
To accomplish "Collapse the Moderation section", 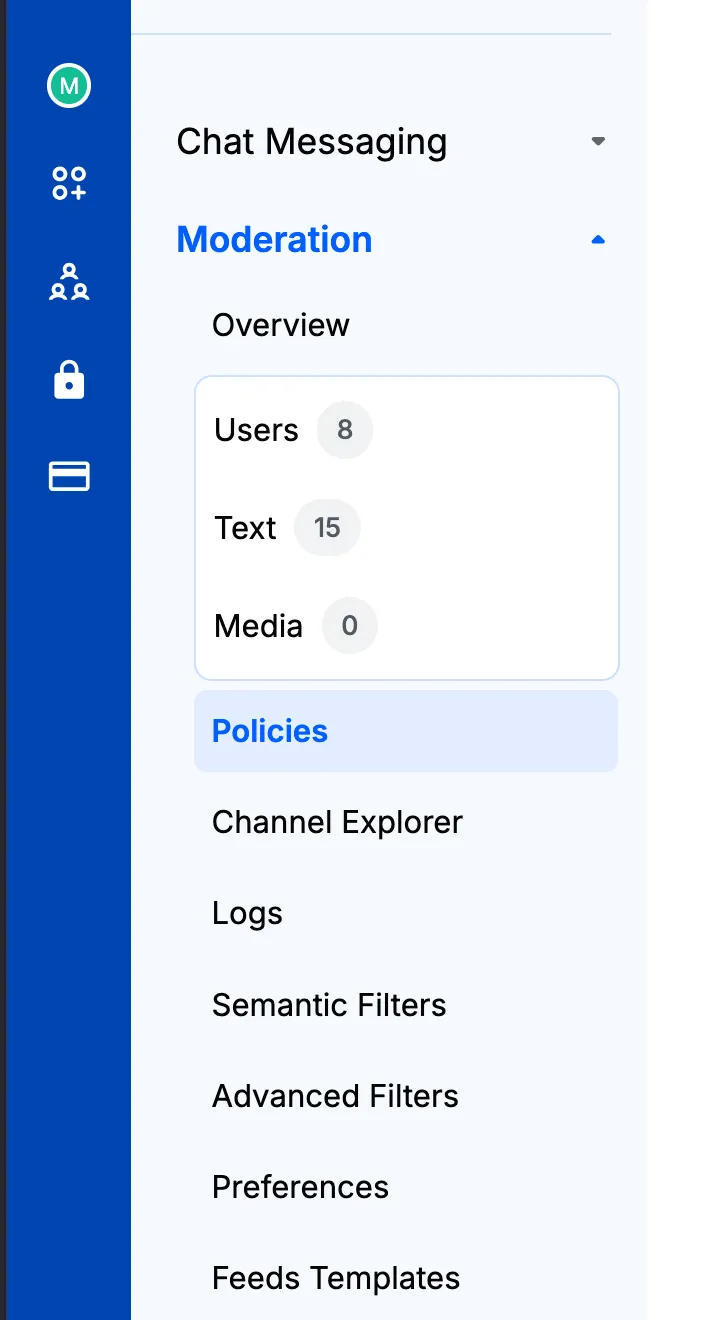I will click(597, 239).
